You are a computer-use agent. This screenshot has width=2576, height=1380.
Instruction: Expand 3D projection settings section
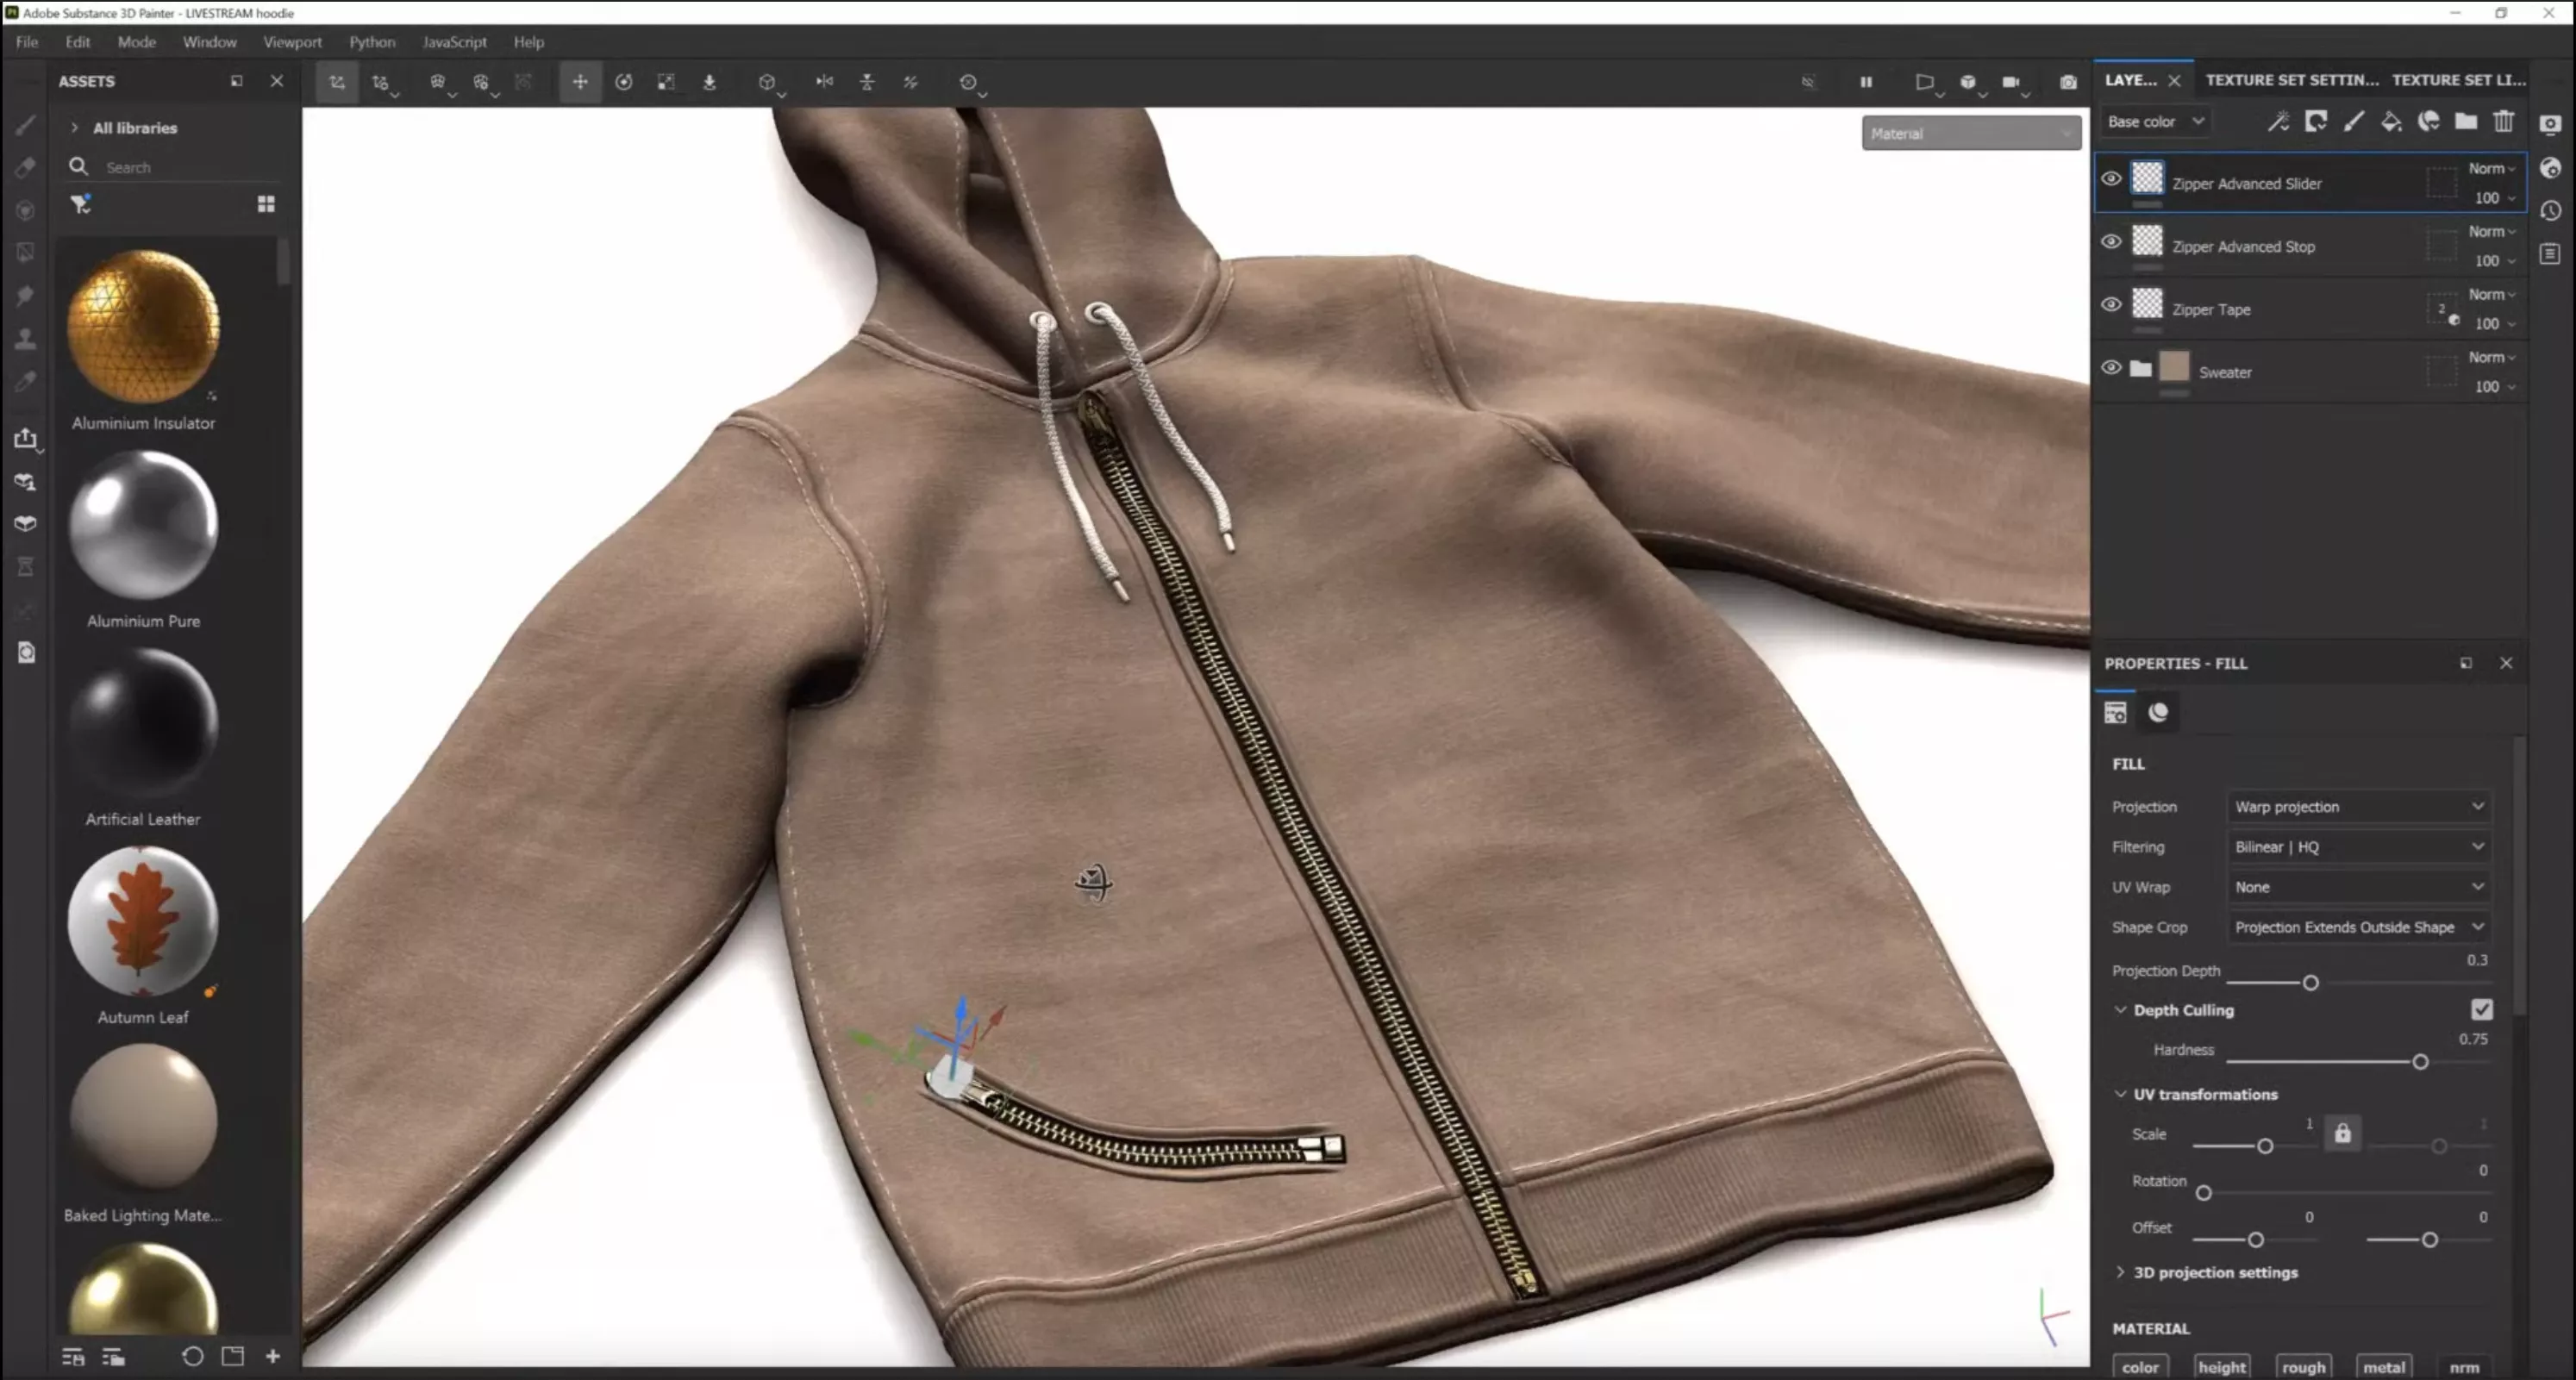pyautogui.click(x=2215, y=1272)
